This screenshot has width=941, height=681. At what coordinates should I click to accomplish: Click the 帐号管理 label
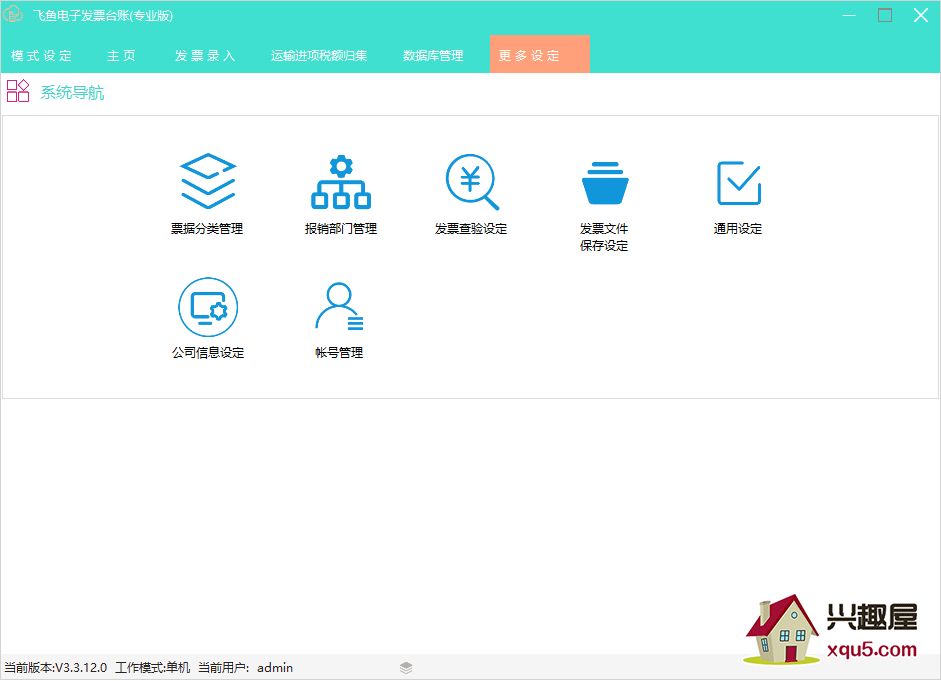click(339, 353)
